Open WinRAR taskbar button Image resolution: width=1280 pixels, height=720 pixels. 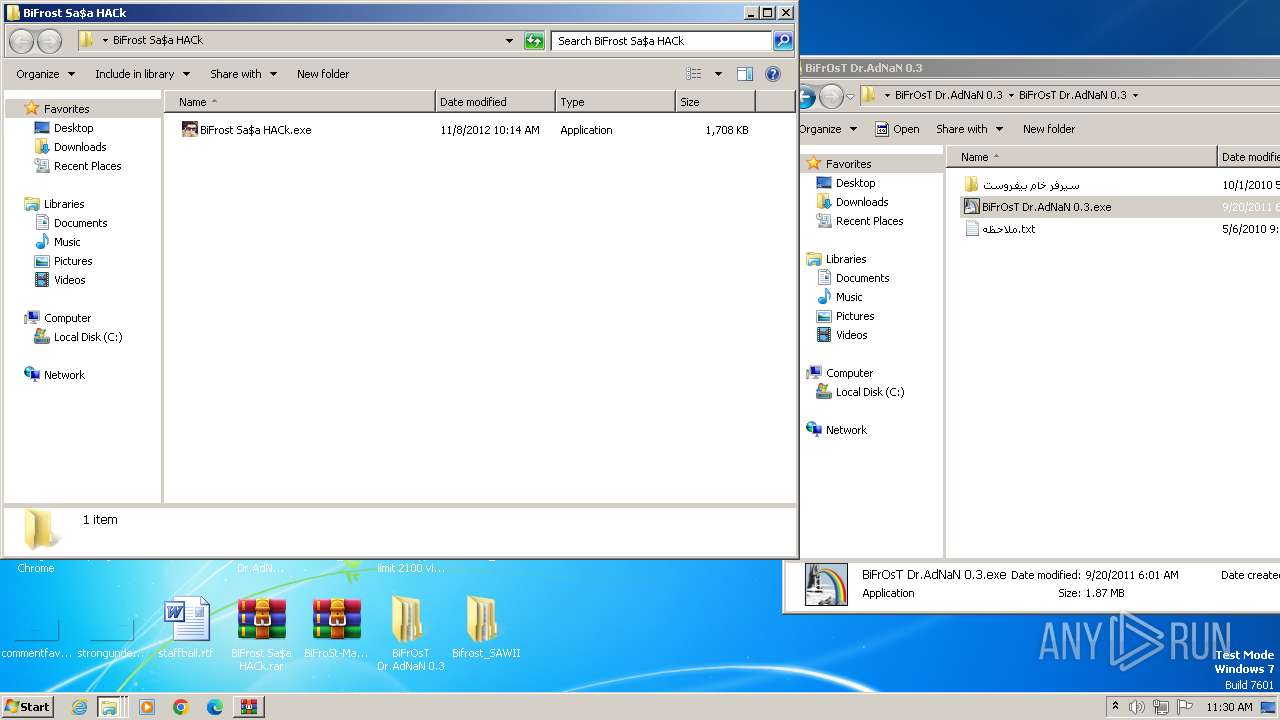249,707
